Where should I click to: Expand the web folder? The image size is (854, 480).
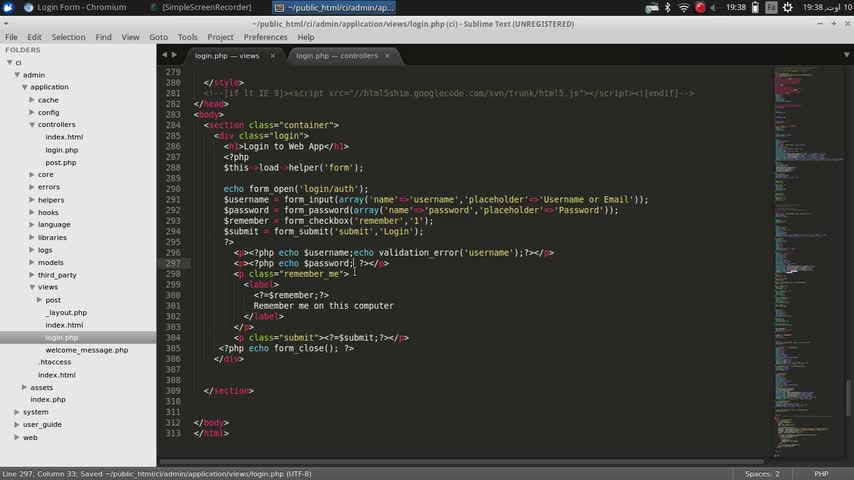[17, 437]
